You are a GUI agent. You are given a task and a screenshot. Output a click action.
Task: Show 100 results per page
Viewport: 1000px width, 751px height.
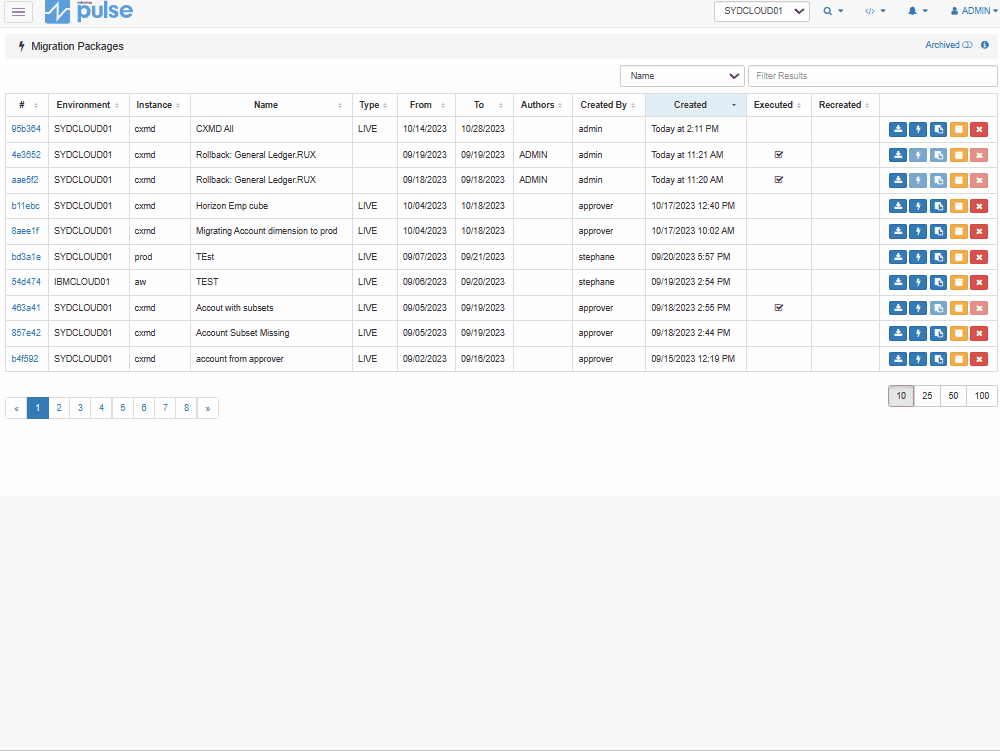pos(982,396)
